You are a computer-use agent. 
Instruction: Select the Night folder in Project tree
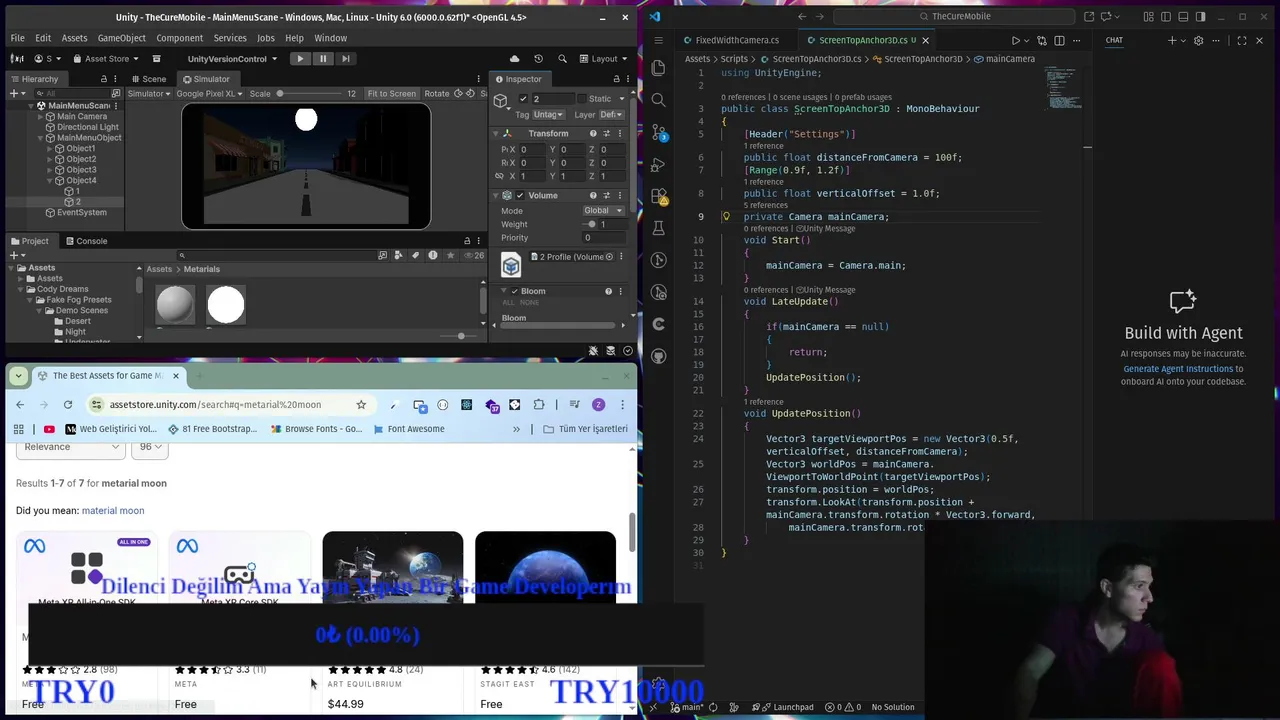[x=74, y=332]
